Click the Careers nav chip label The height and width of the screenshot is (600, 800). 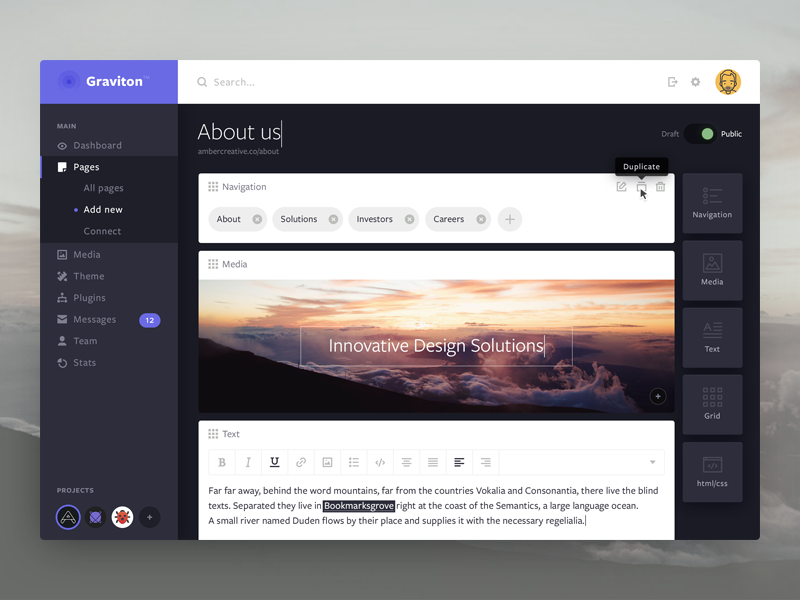448,219
